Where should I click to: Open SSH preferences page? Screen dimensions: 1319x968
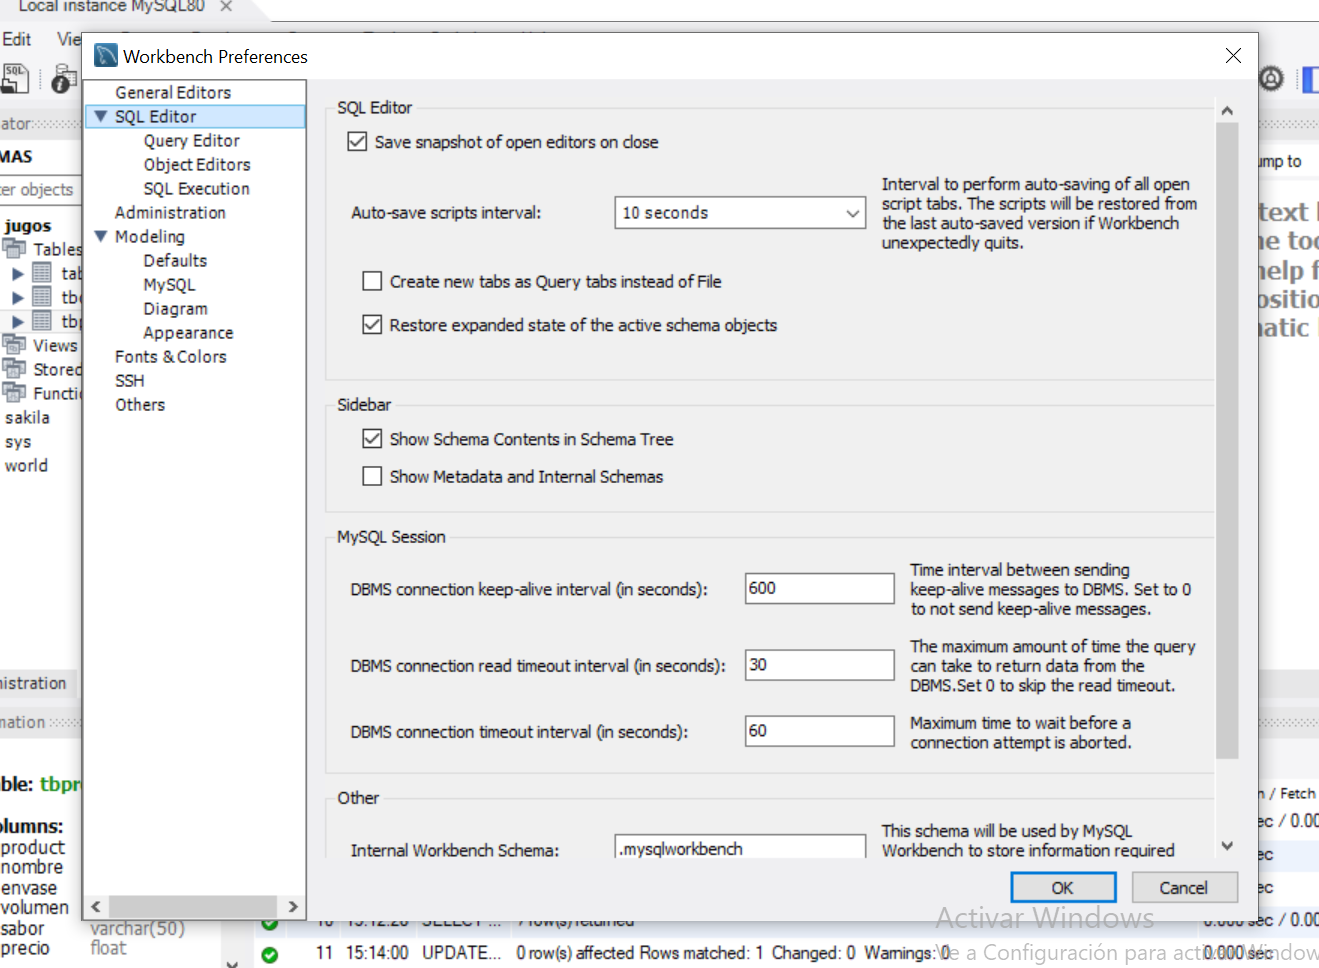(x=129, y=380)
